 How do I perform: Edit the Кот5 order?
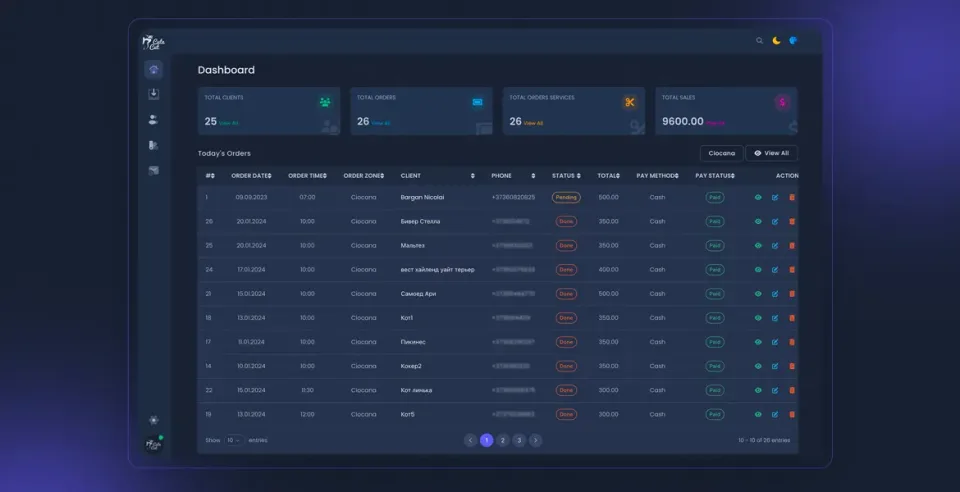pos(774,414)
